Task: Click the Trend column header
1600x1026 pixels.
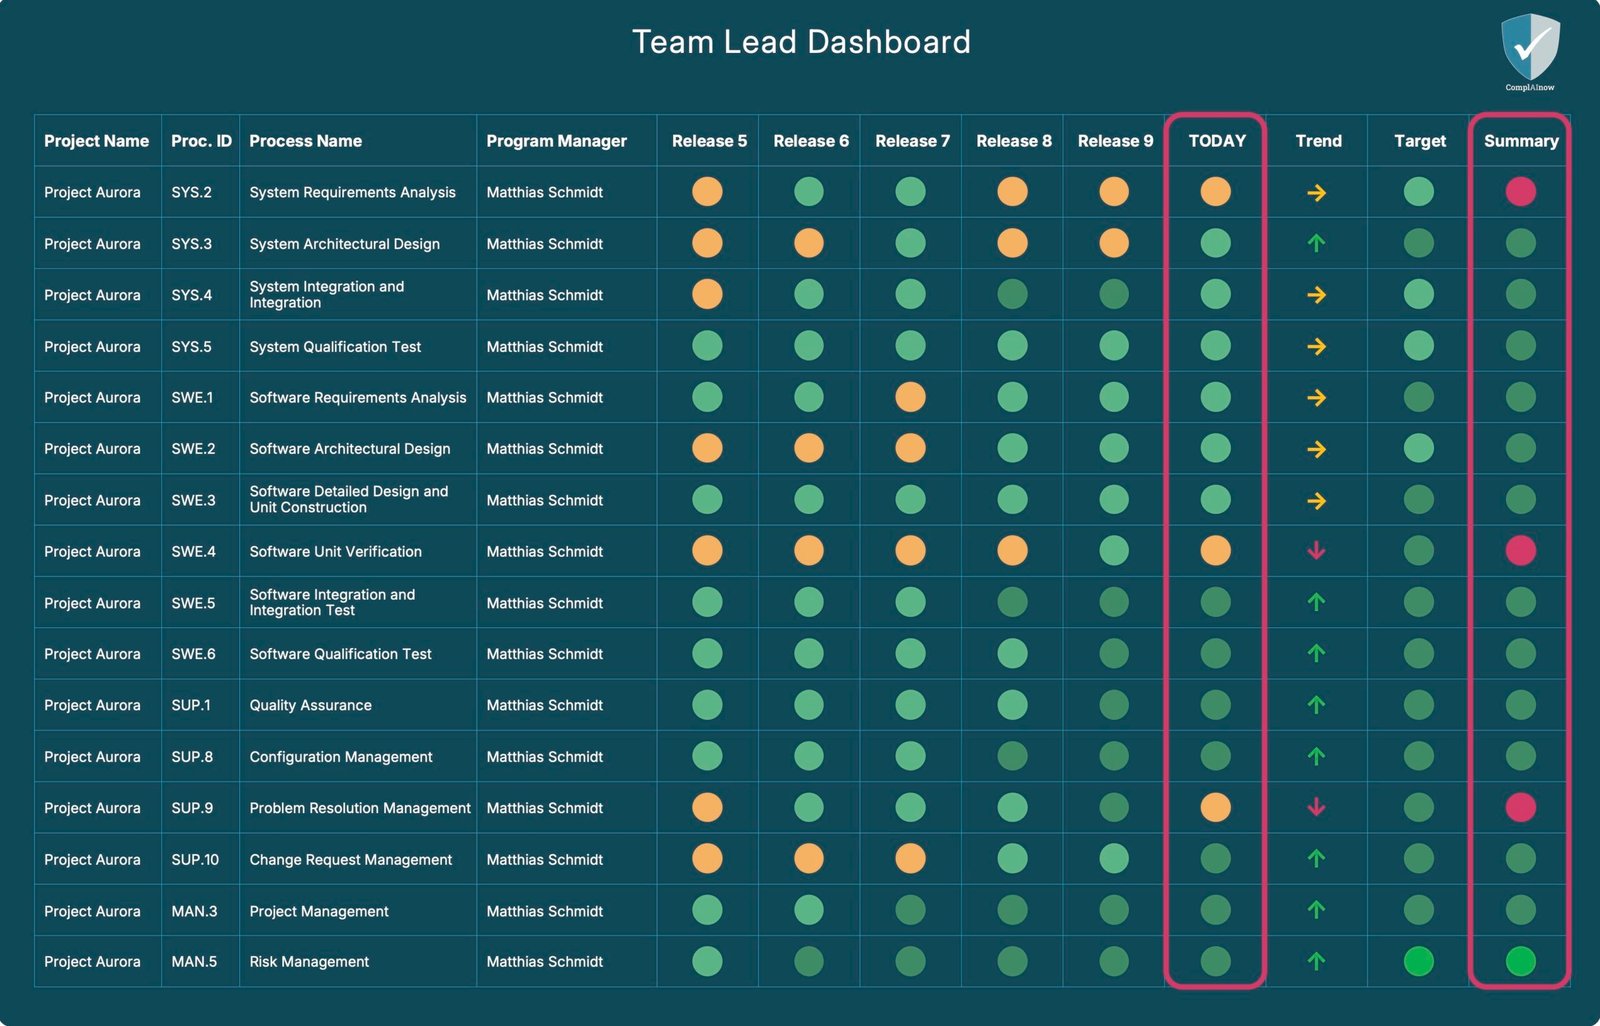Action: click(x=1318, y=141)
